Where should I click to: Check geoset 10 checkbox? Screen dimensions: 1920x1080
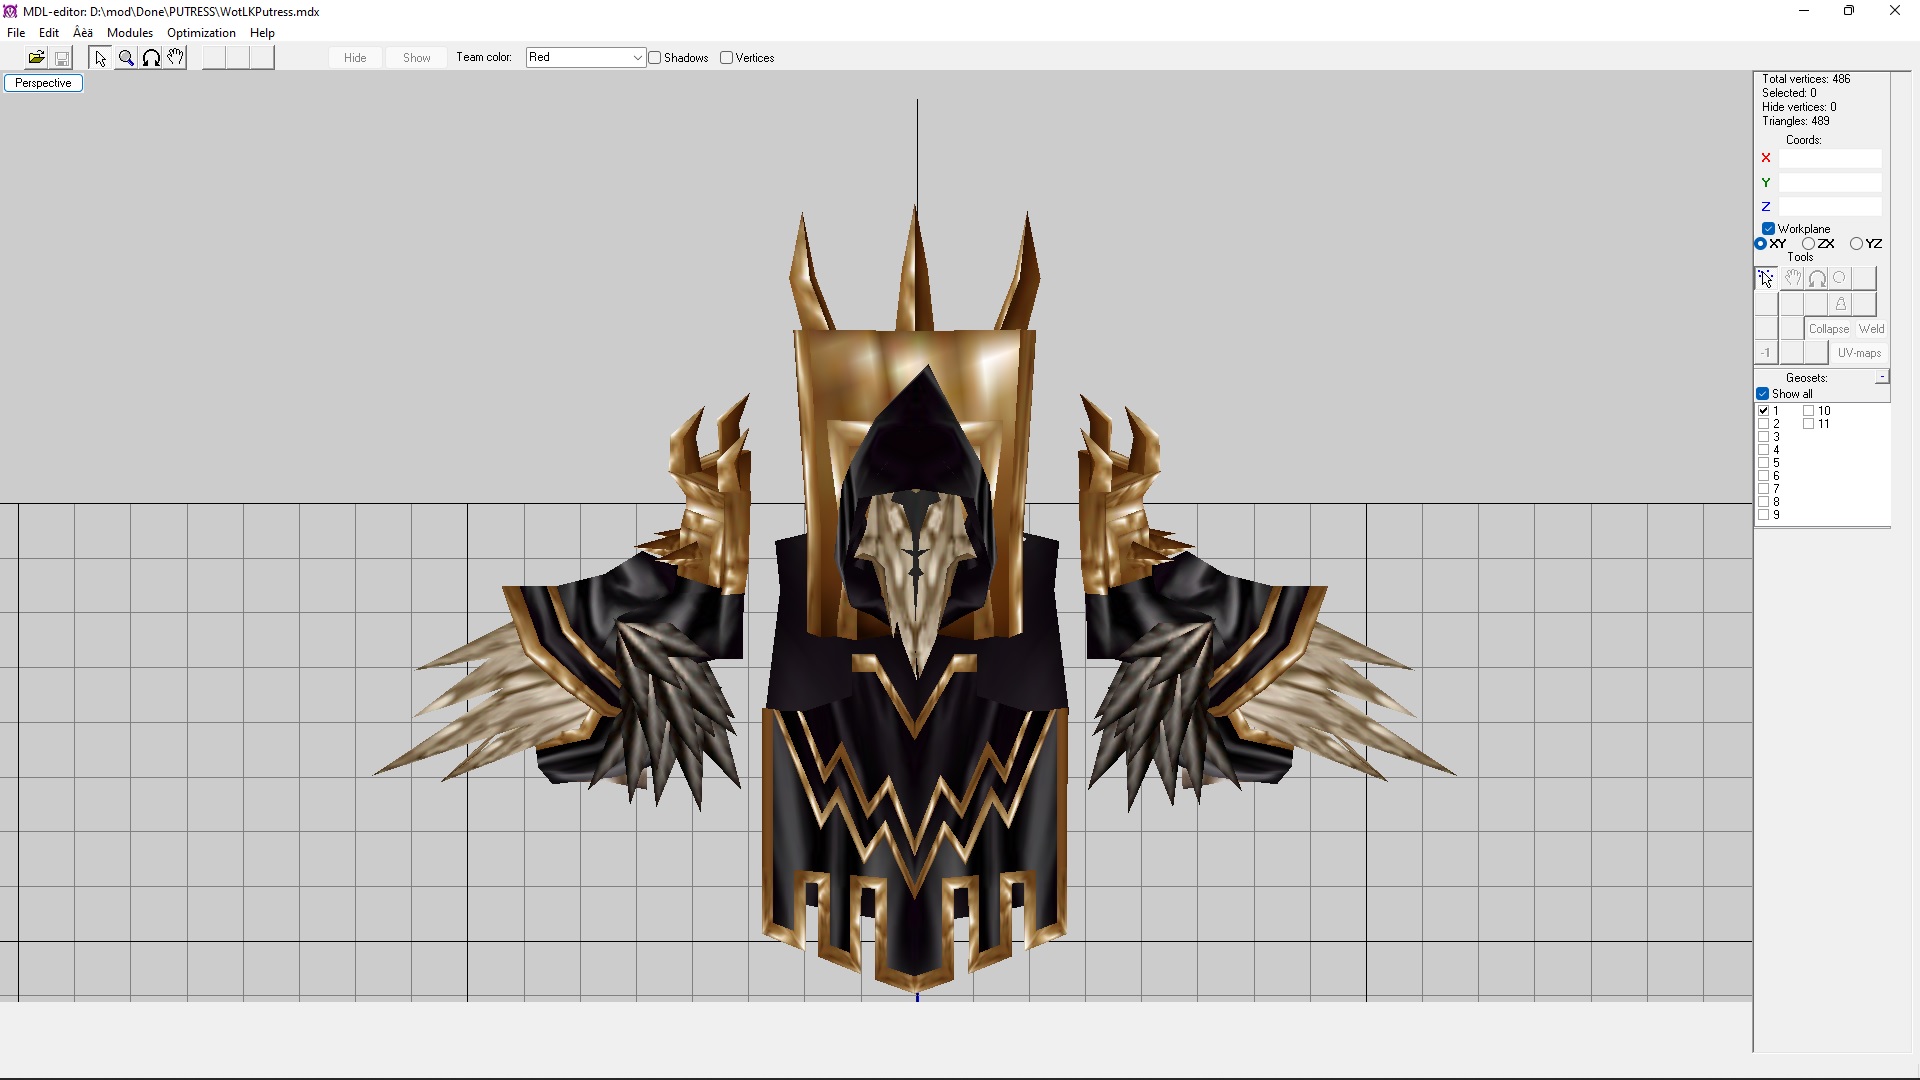pos(1809,411)
